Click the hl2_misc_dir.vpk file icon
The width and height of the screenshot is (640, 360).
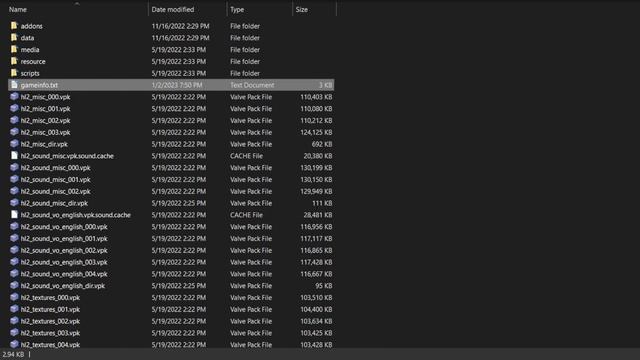click(x=14, y=144)
